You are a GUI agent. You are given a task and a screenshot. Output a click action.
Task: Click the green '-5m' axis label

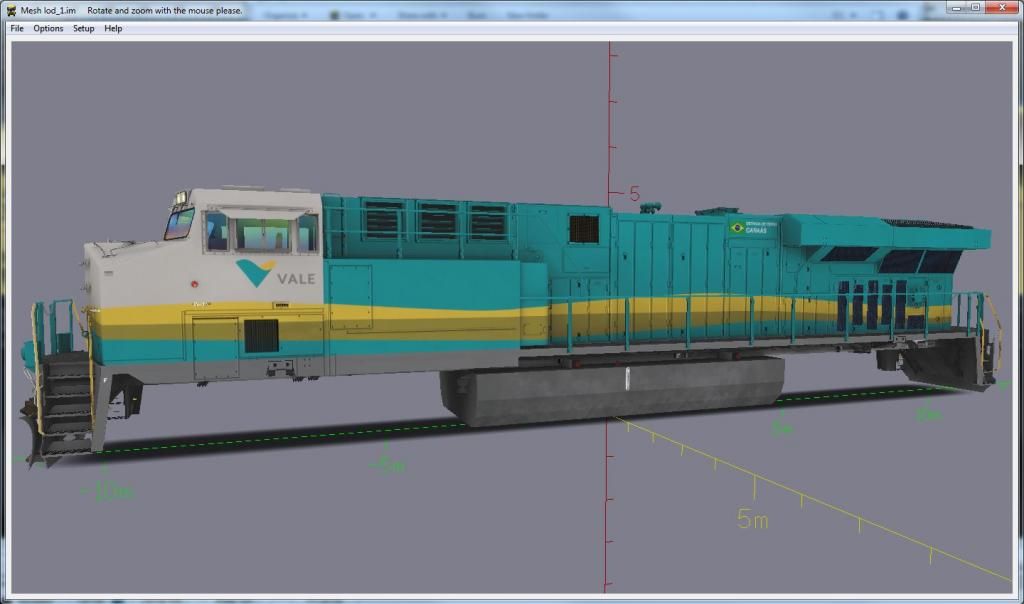[387, 466]
